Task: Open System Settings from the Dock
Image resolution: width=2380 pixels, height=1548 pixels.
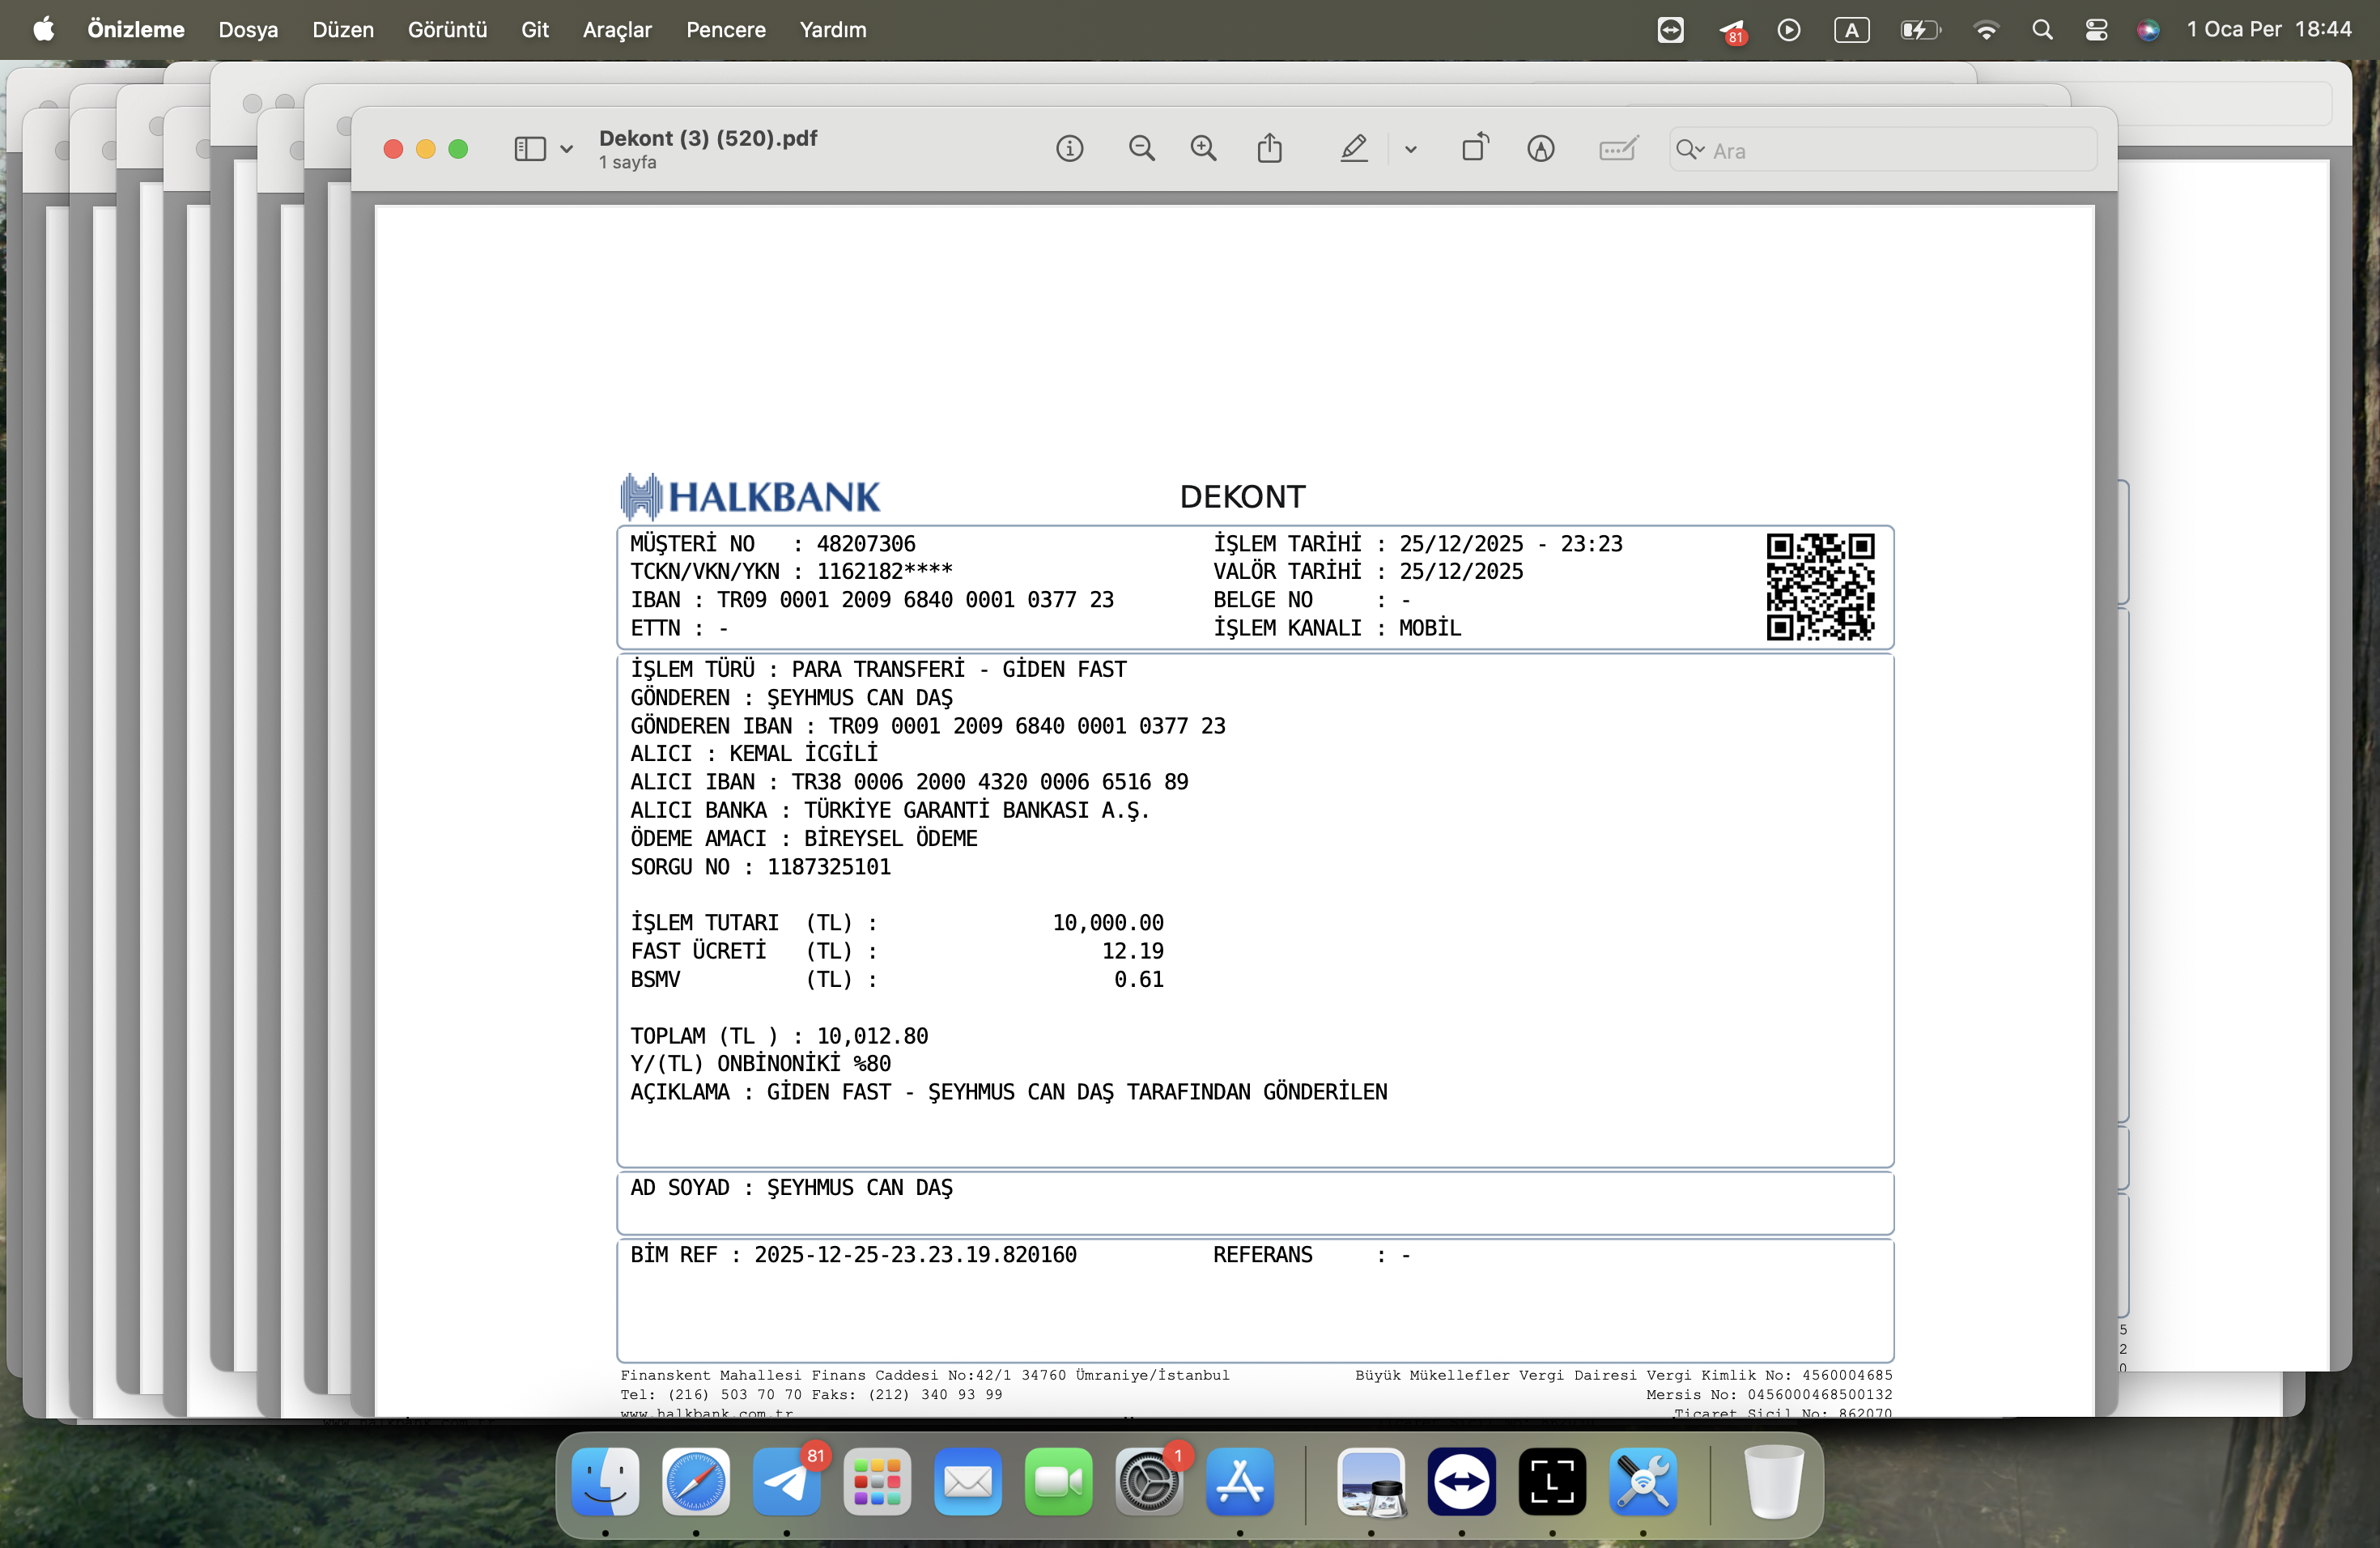Action: (1149, 1481)
